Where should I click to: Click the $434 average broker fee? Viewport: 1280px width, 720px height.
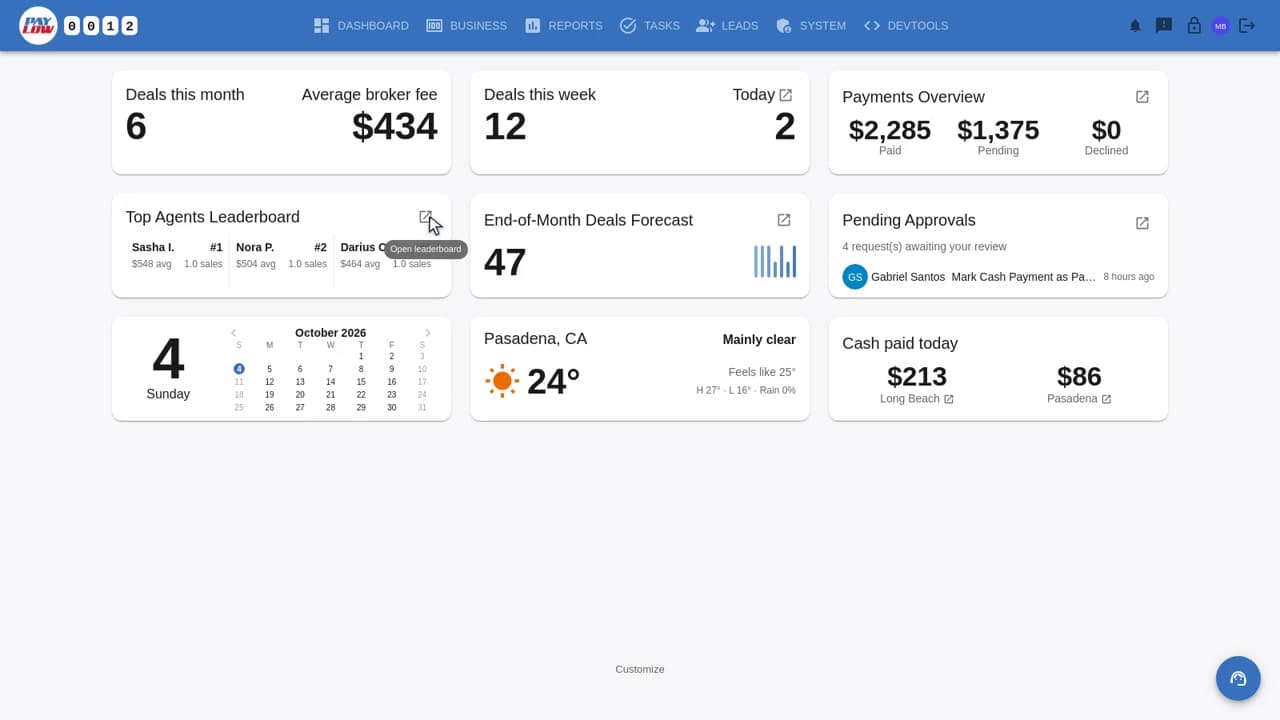pos(395,127)
